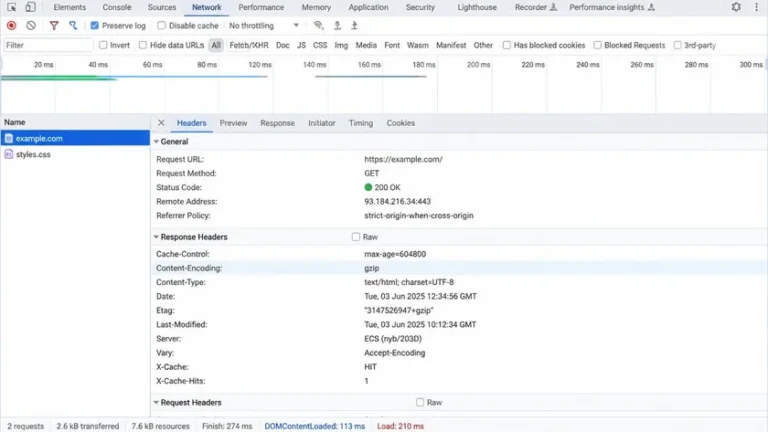Filter requests by Manifest
Screen dimensions: 768x432
point(451,45)
